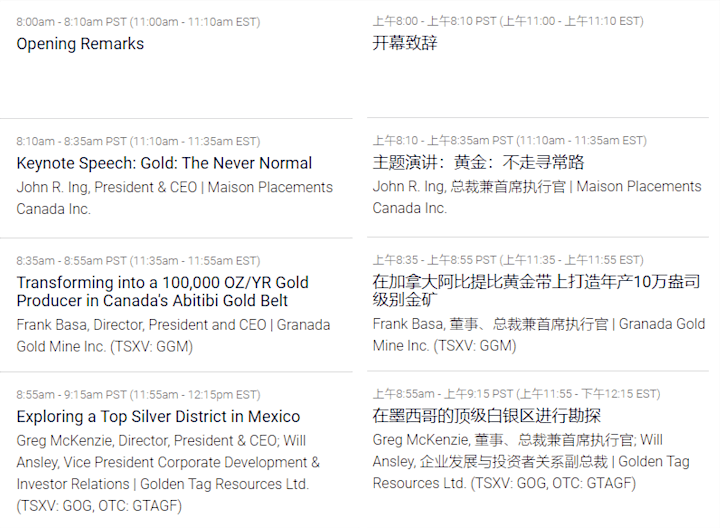This screenshot has width=720, height=528.
Task: Select the '上午8:35 - 上午8:55 PST' time line
Action: point(508,260)
